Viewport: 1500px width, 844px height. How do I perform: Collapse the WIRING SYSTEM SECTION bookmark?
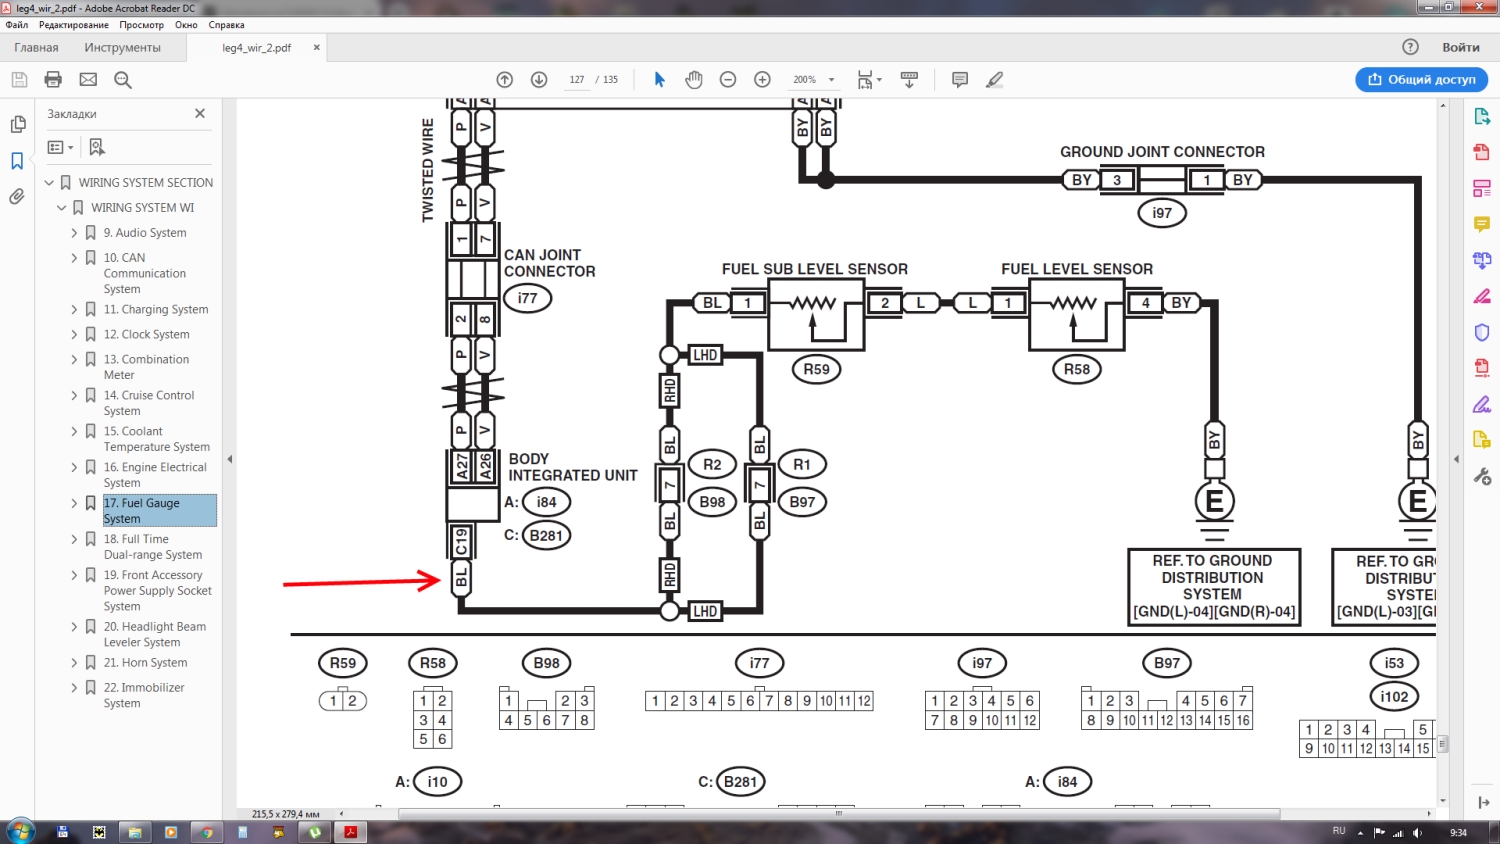[x=49, y=183]
